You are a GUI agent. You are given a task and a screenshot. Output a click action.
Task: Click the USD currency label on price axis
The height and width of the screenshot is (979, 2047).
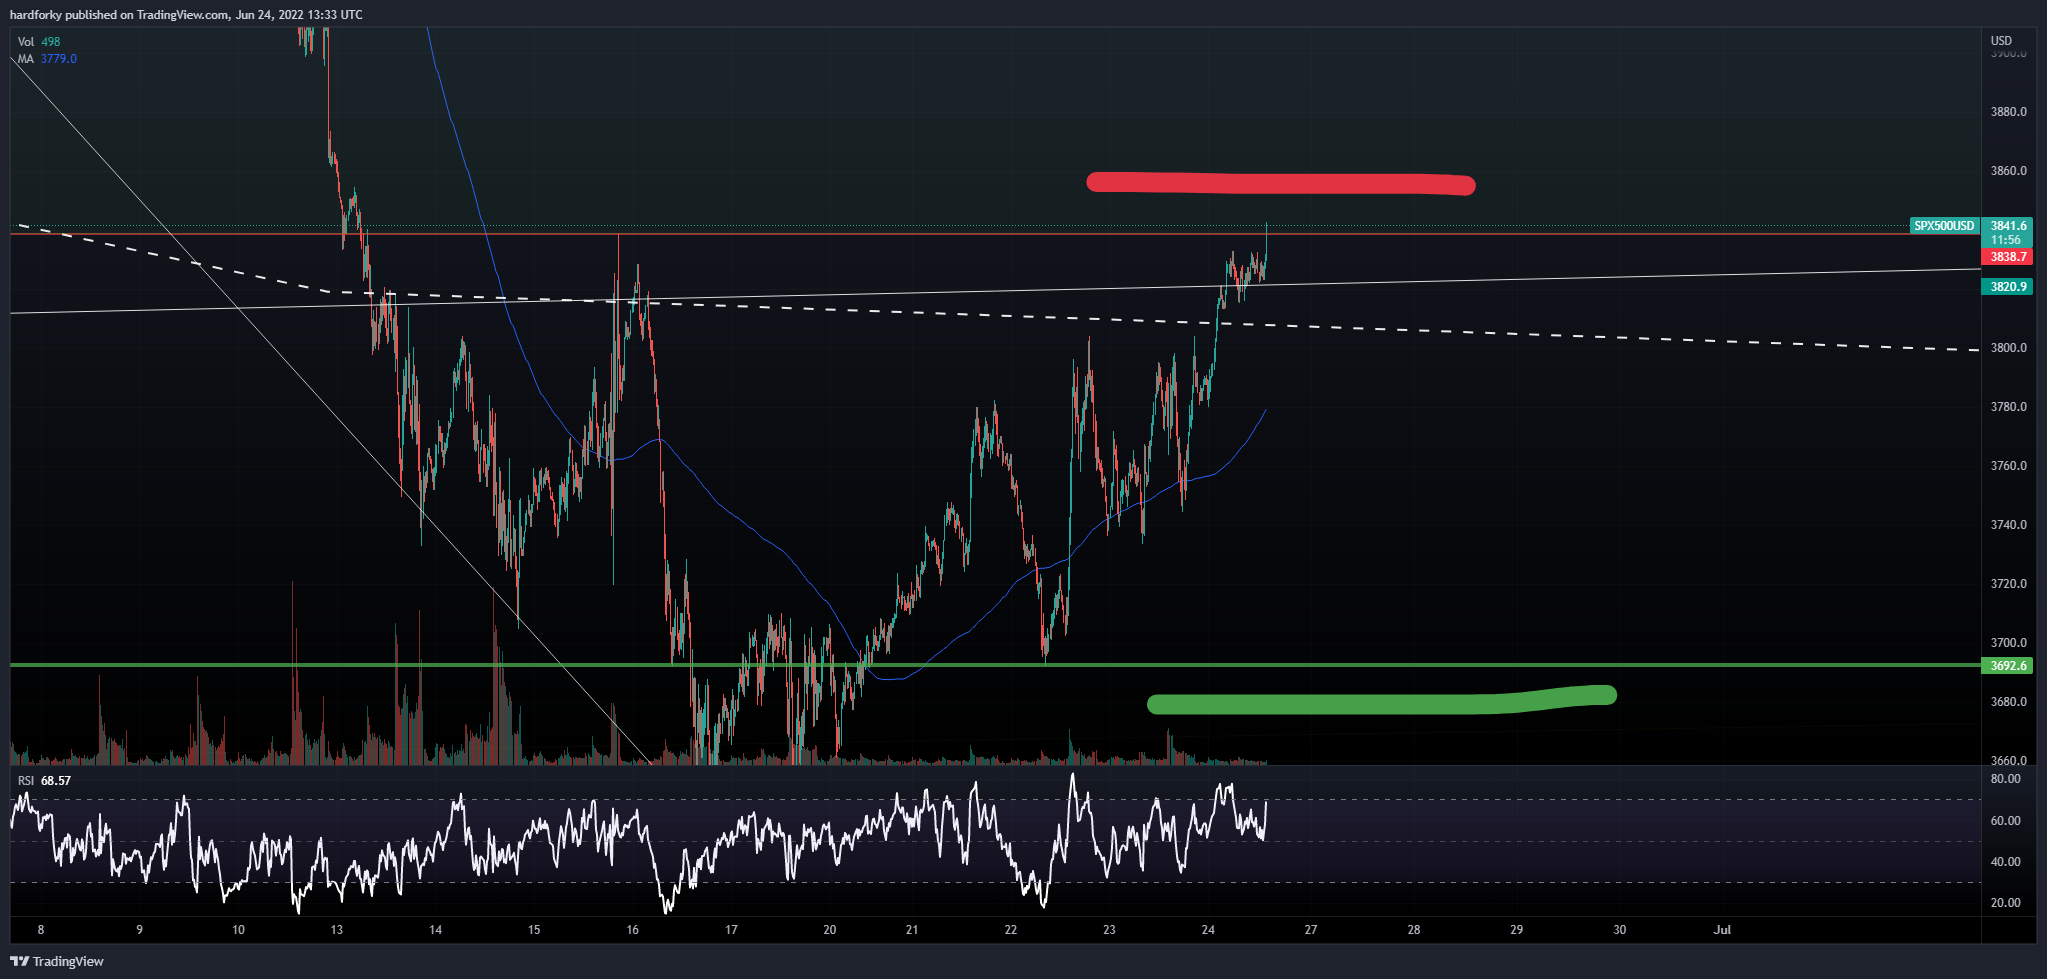(x=2001, y=41)
